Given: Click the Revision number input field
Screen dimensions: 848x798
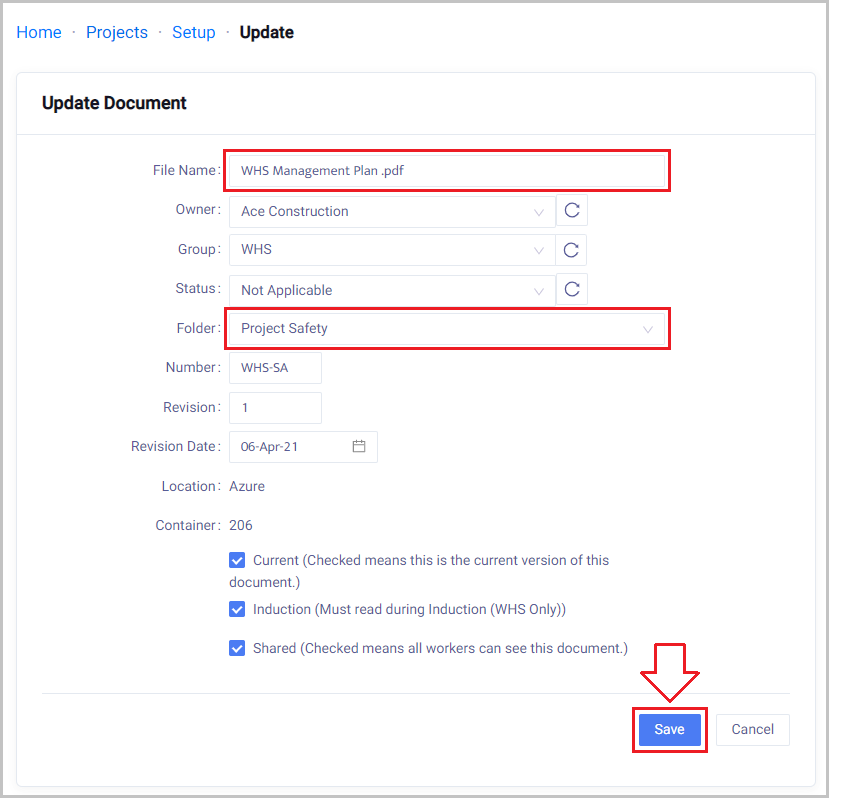Looking at the screenshot, I should click(x=275, y=407).
